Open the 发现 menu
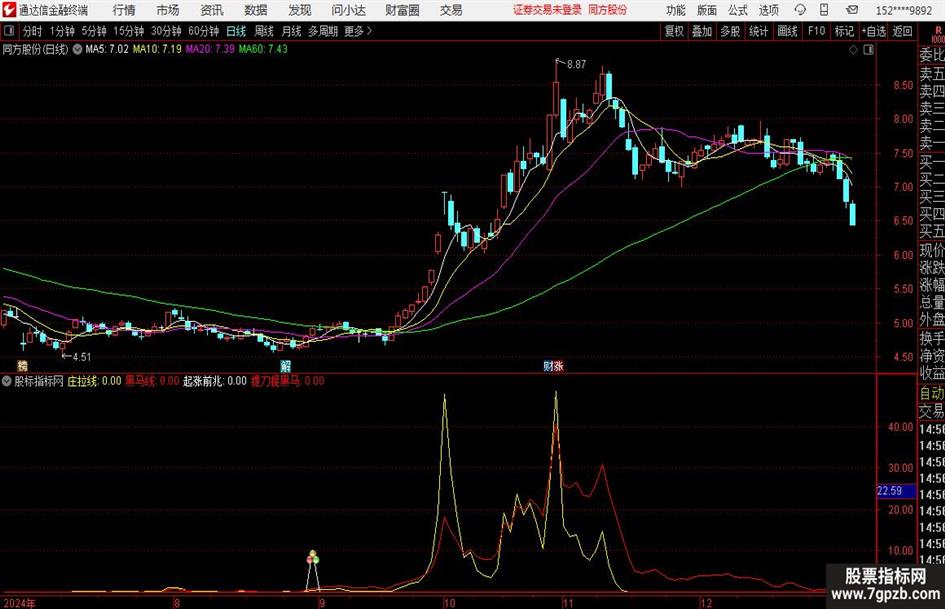 click(300, 10)
